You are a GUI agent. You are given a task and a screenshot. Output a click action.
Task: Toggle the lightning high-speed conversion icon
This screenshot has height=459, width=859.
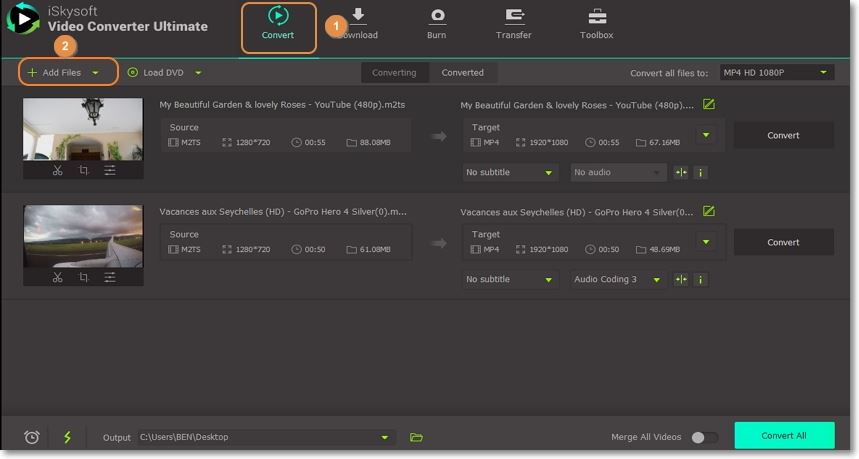[67, 437]
